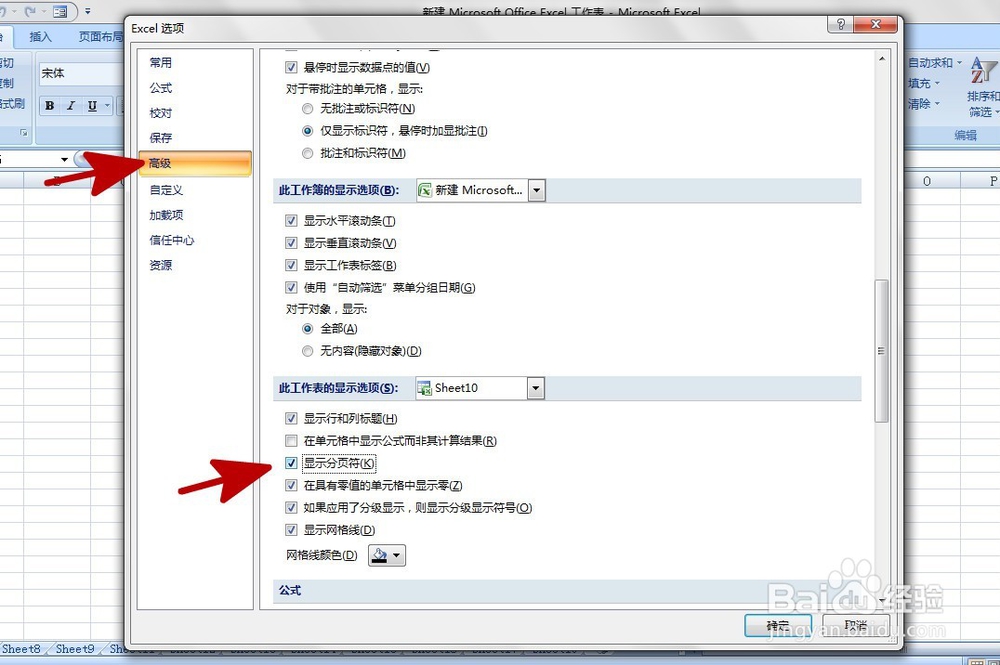This screenshot has height=665, width=1000.
Task: Toggle 显示网格线 checkbox
Action: [291, 530]
